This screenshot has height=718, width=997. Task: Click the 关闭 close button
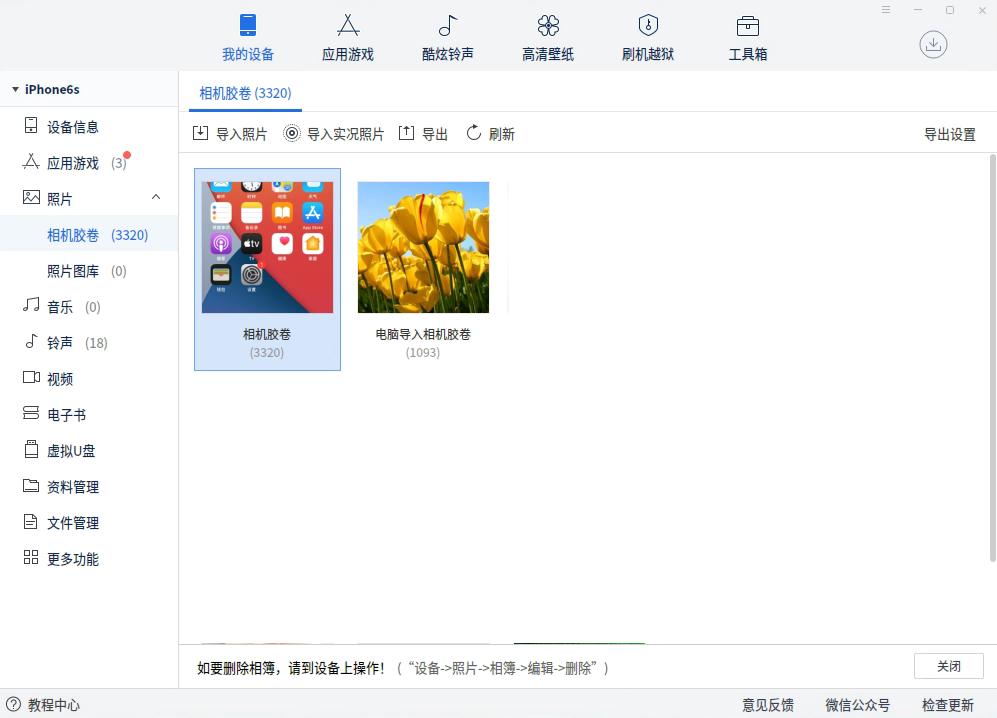pyautogui.click(x=948, y=666)
